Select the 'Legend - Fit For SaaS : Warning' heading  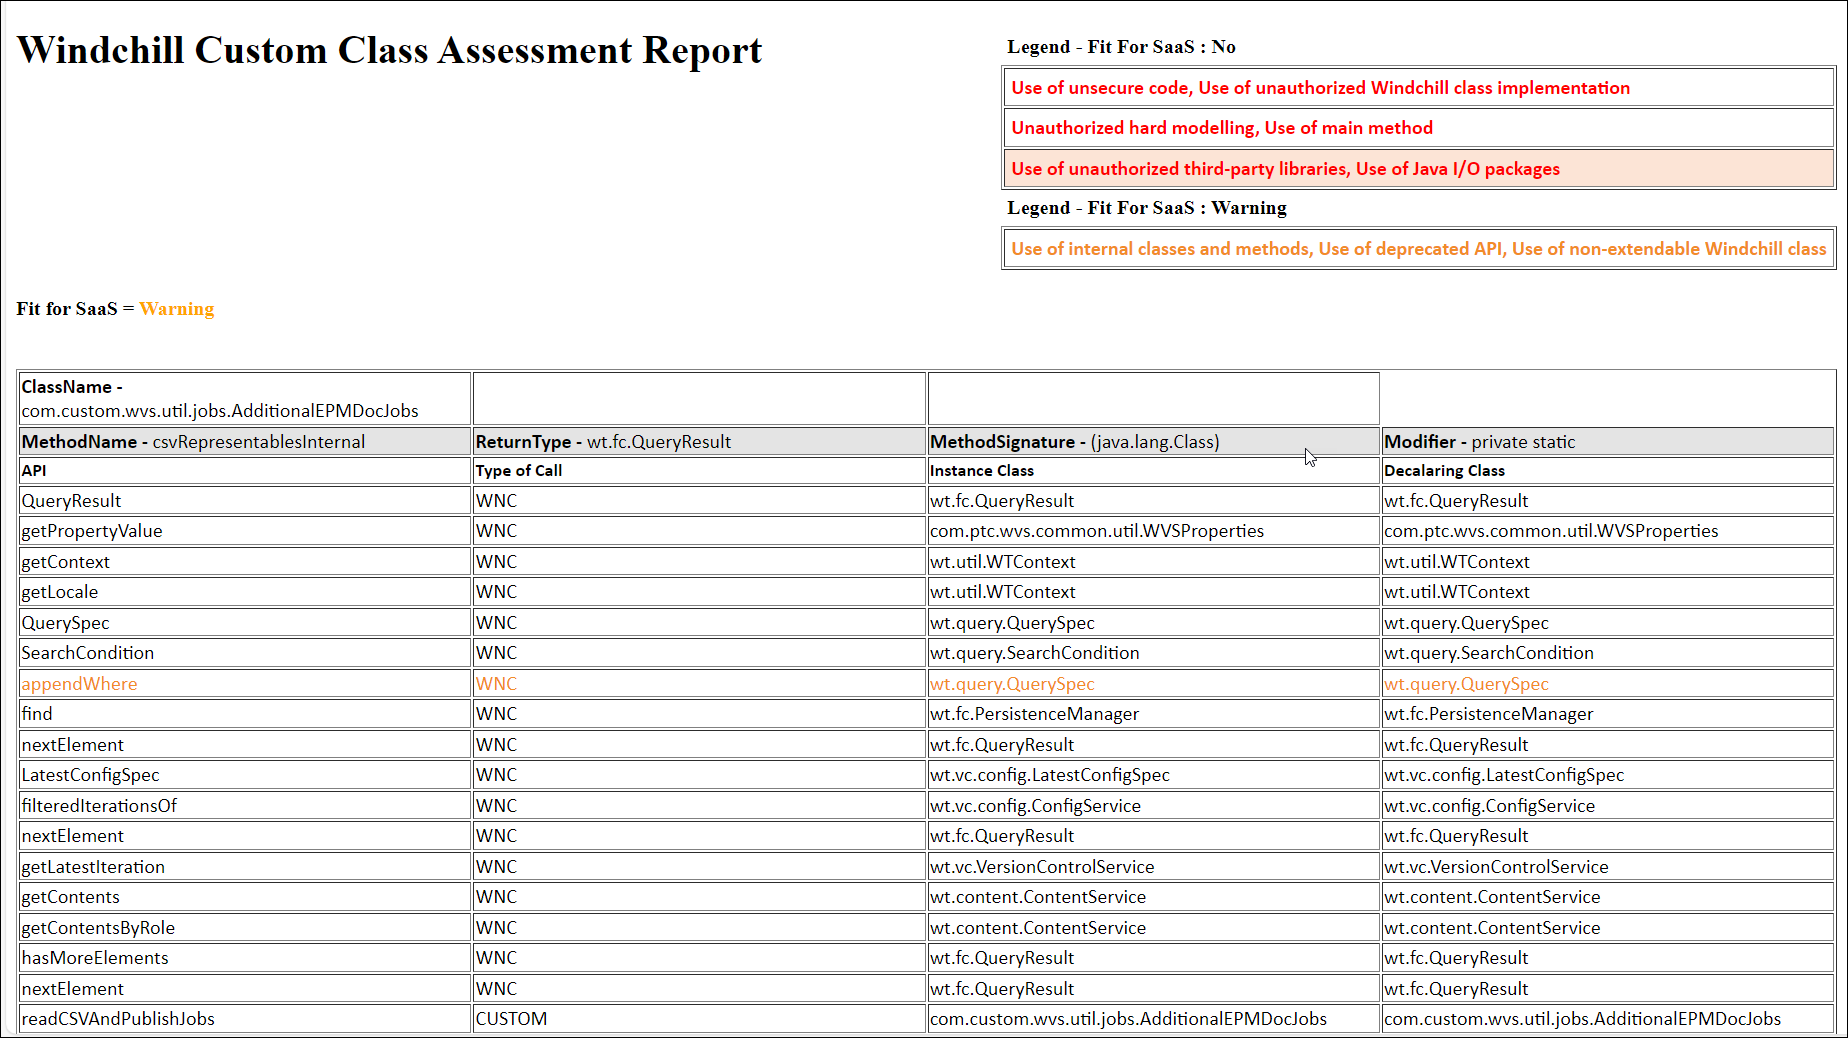coord(1147,208)
